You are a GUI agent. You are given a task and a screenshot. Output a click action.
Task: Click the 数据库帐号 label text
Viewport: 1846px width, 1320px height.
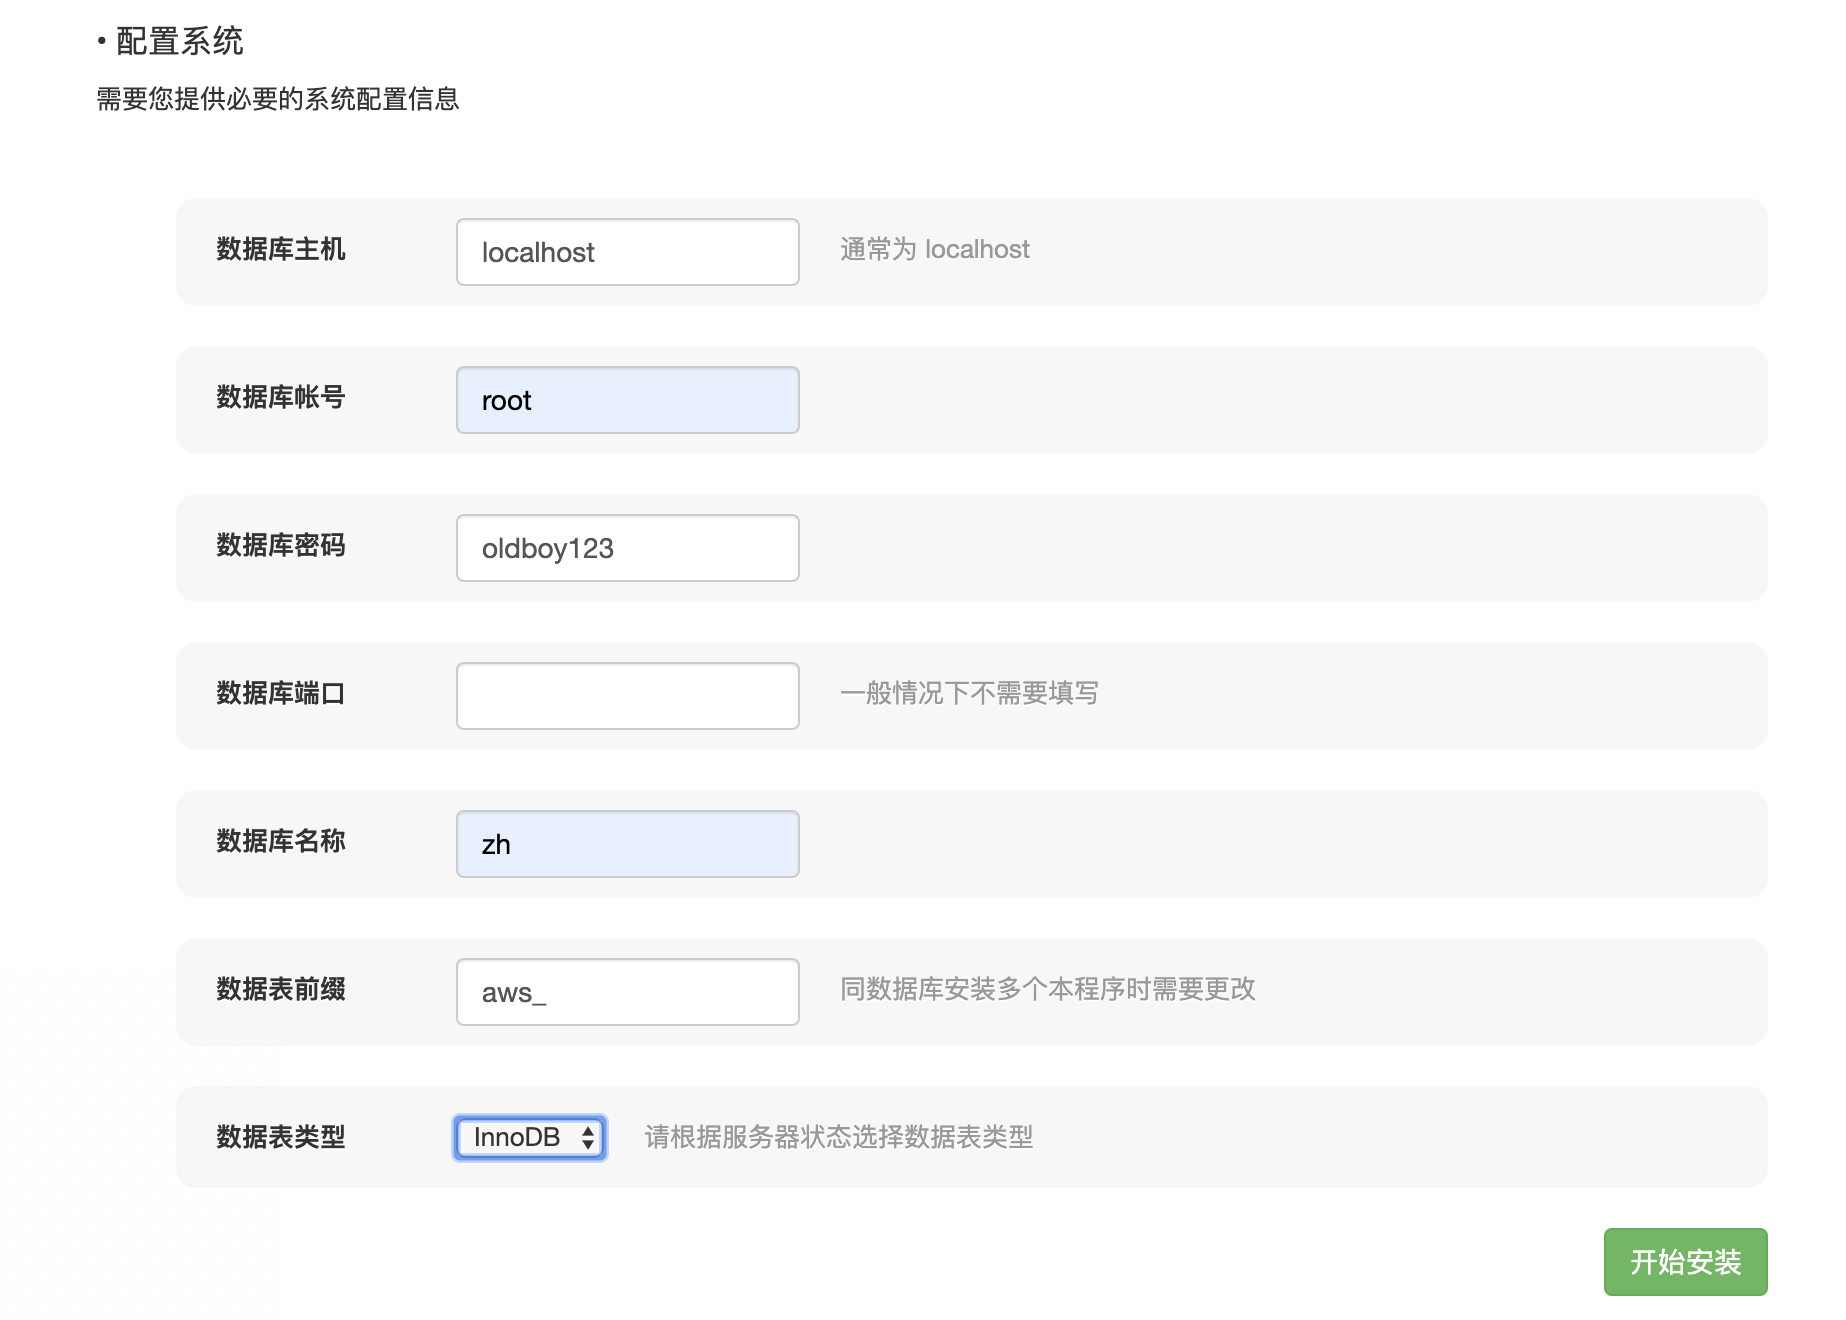coord(281,397)
